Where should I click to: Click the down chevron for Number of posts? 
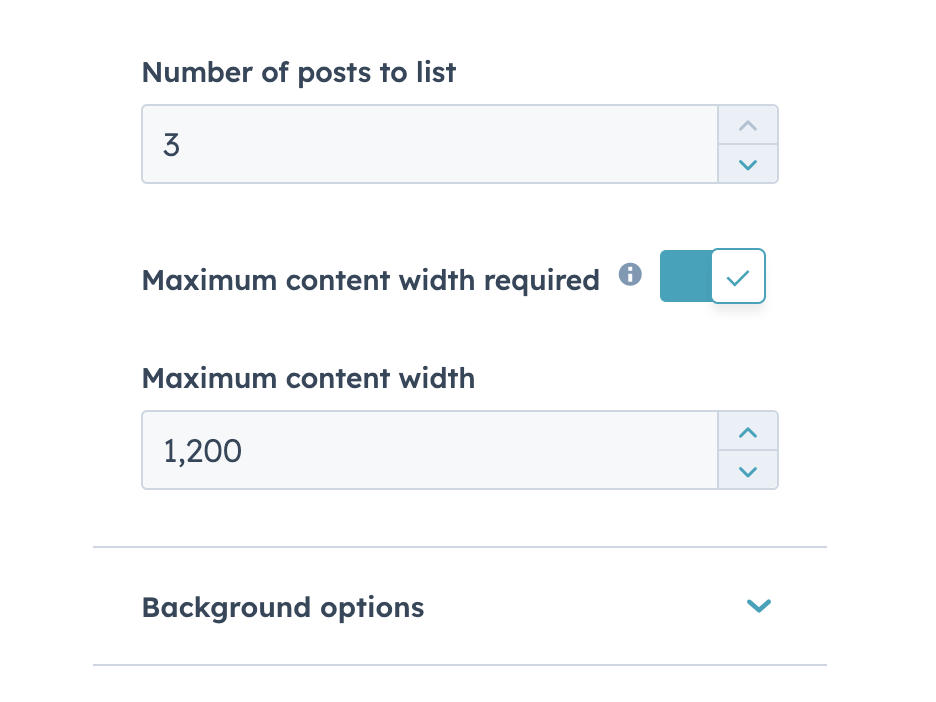coord(747,163)
